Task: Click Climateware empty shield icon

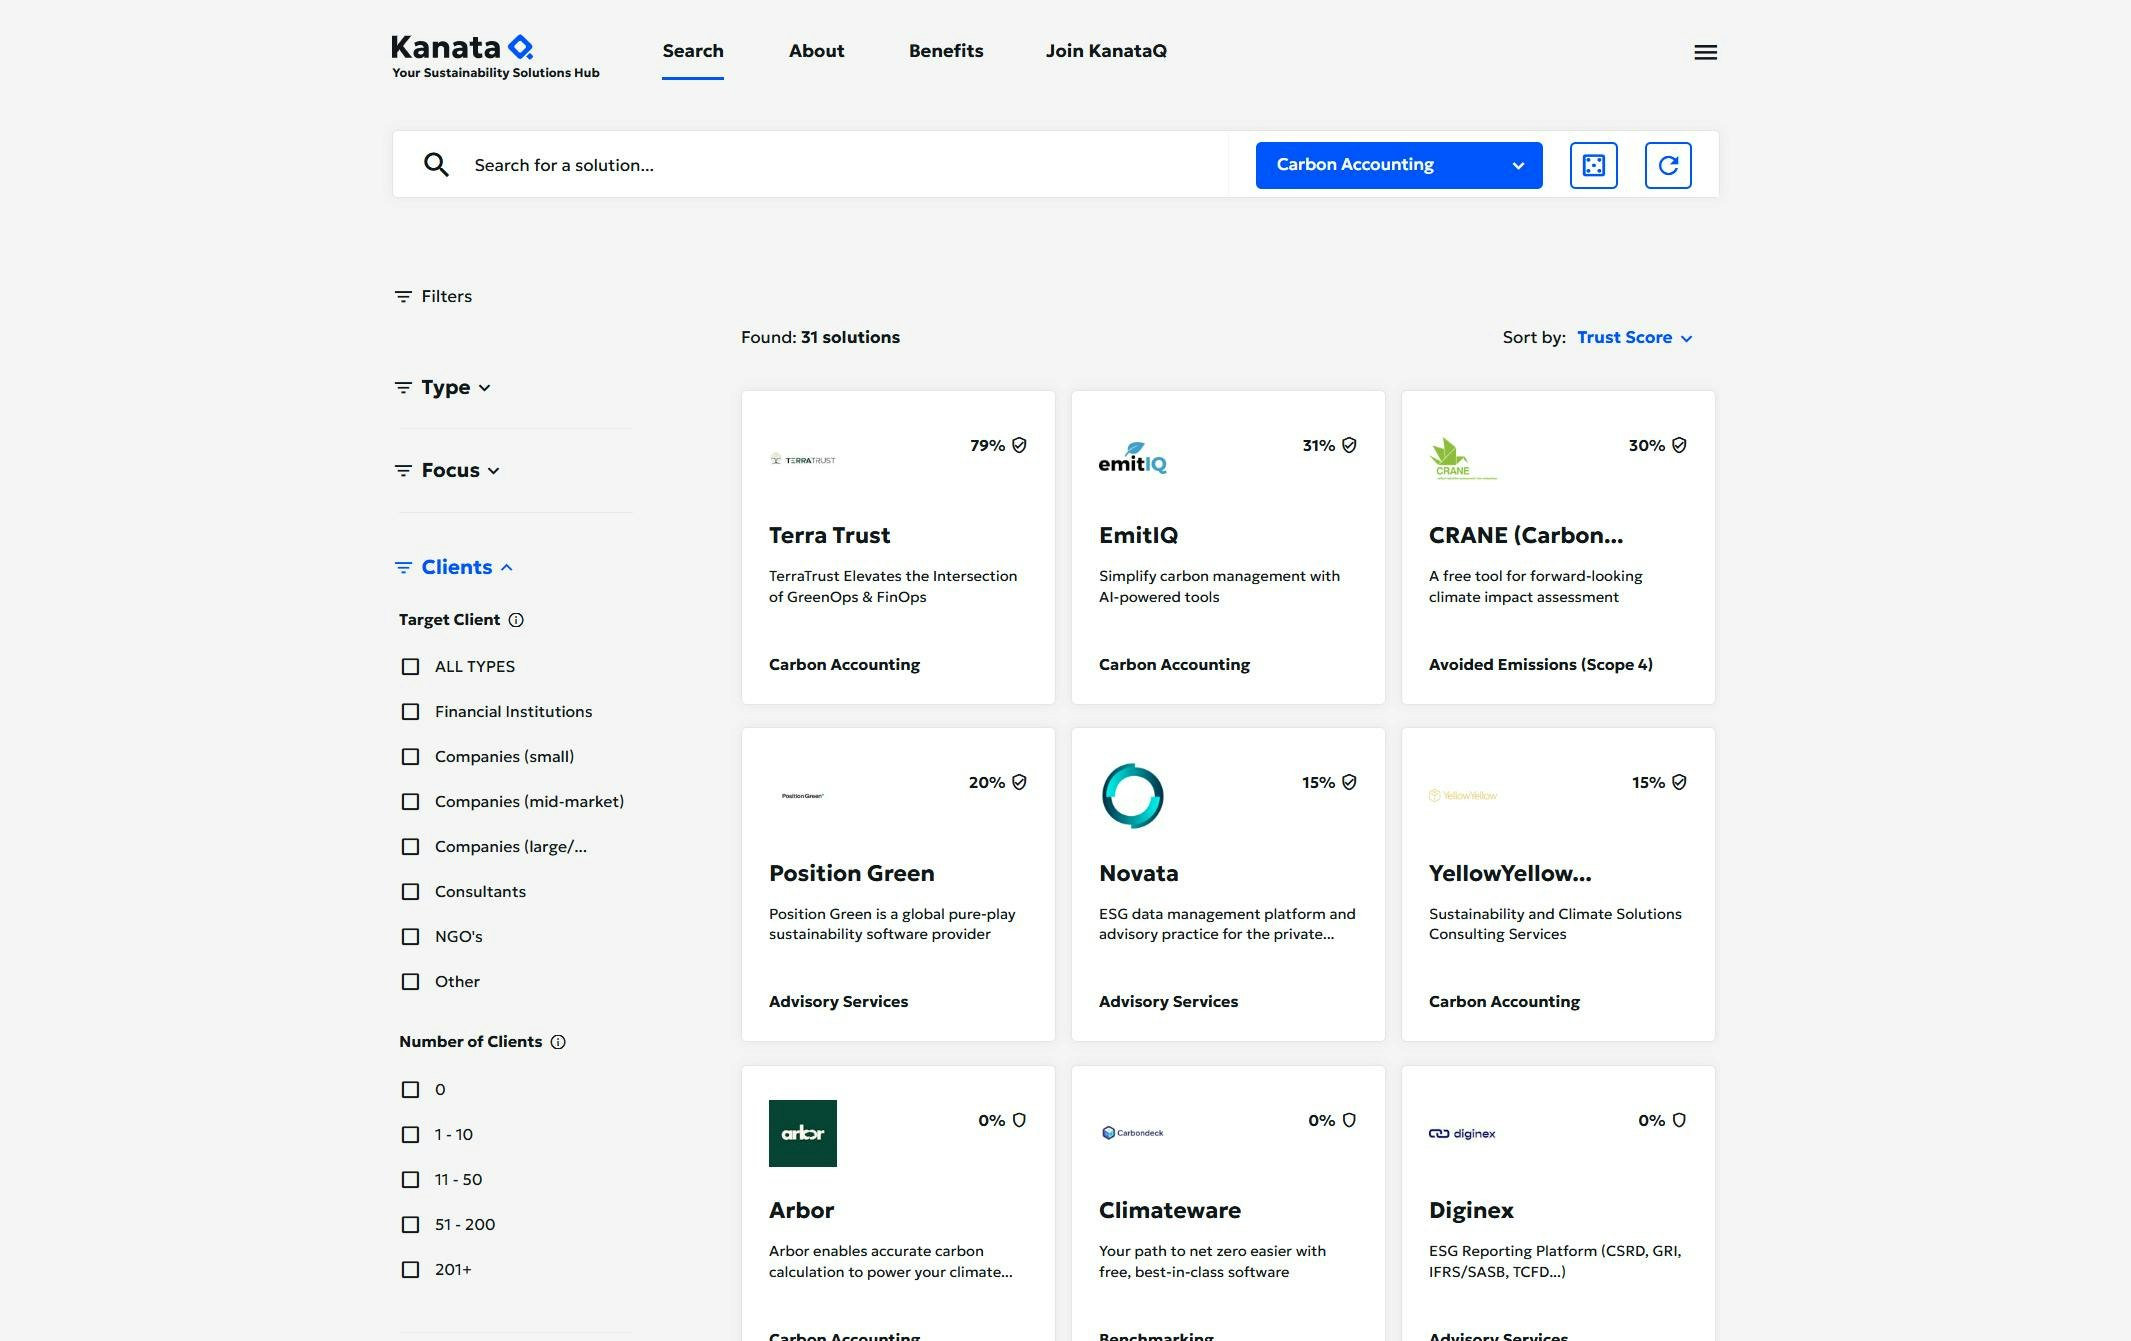Action: pos(1349,1120)
